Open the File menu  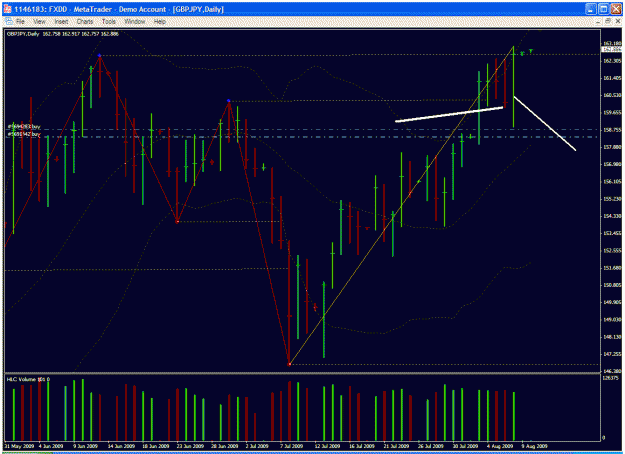pos(20,22)
